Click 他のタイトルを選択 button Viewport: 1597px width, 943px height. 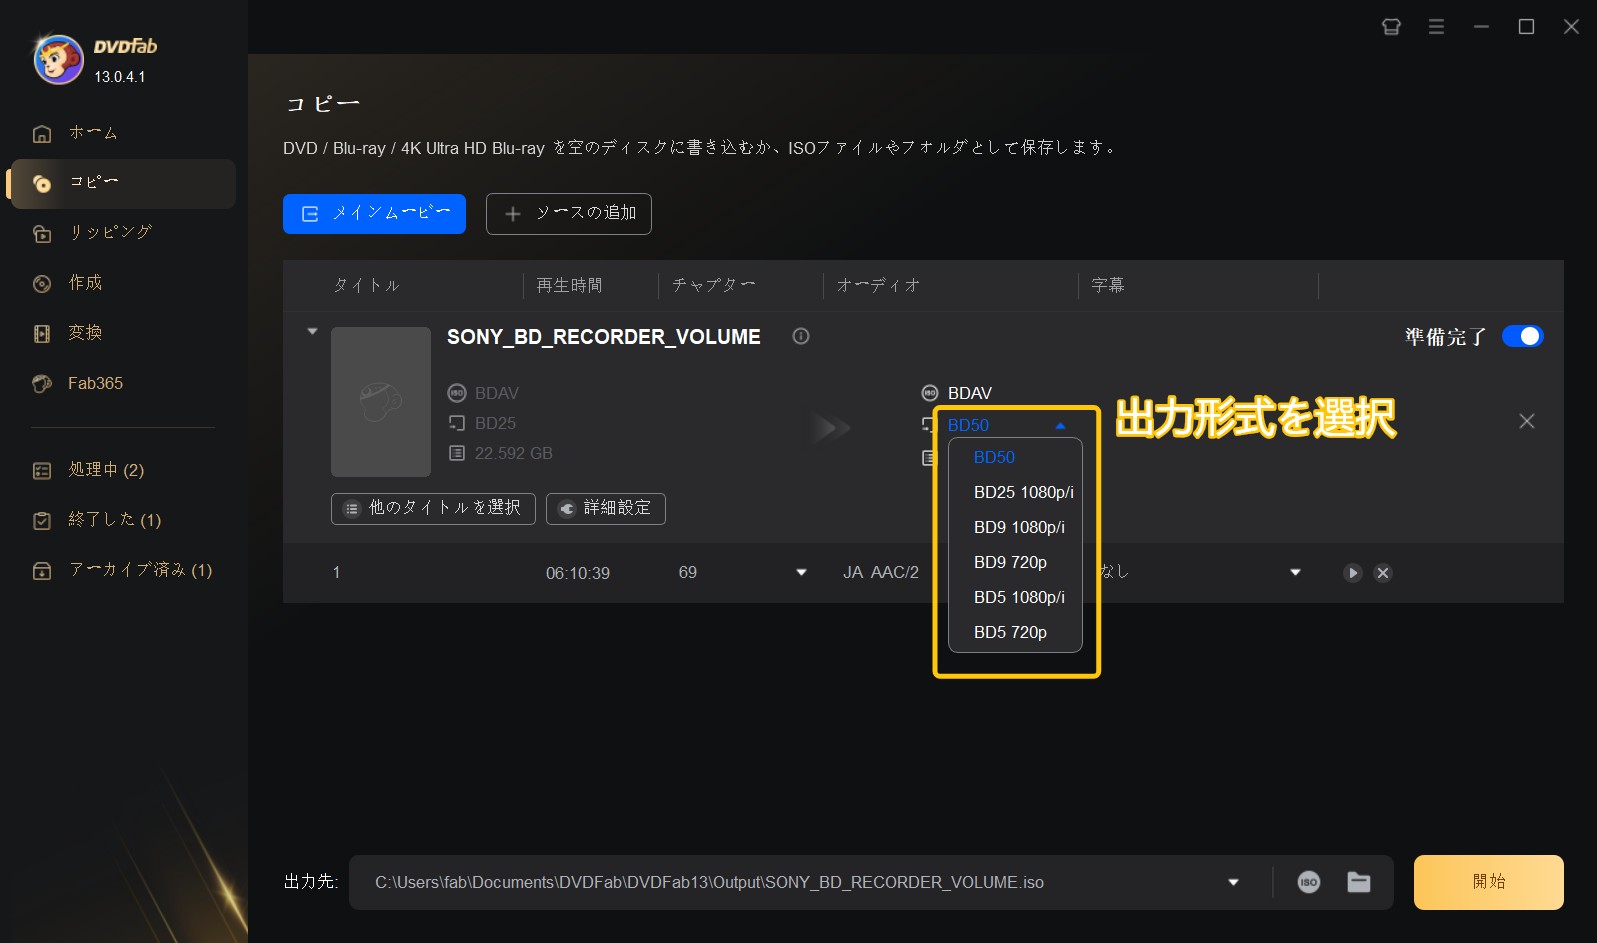click(x=433, y=508)
